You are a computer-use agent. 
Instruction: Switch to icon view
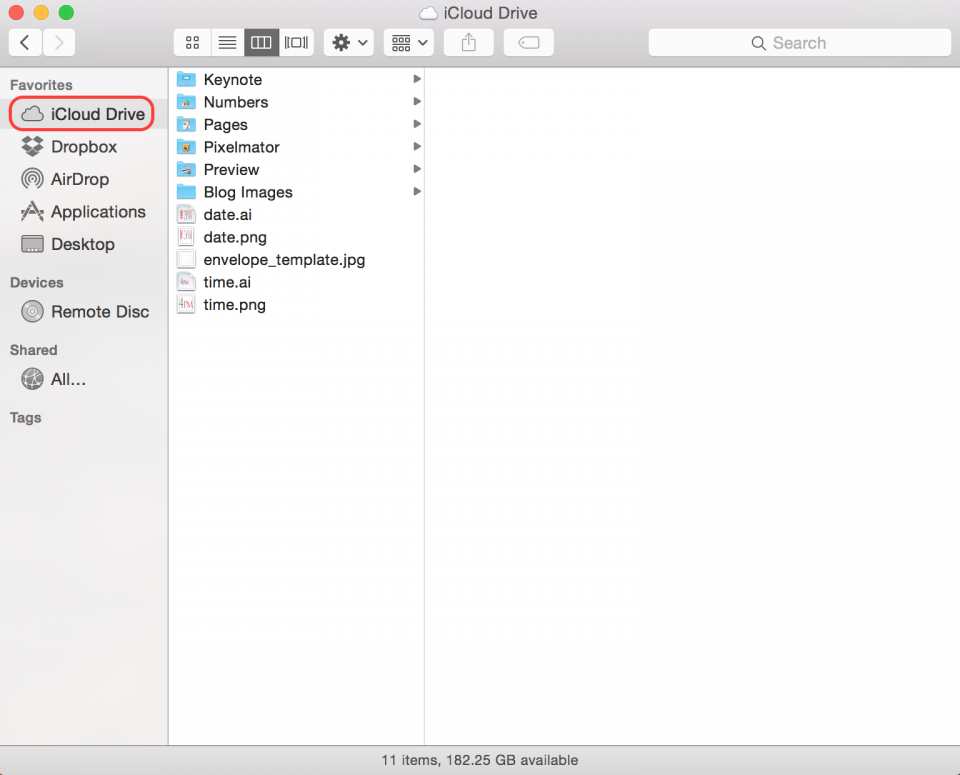[192, 42]
